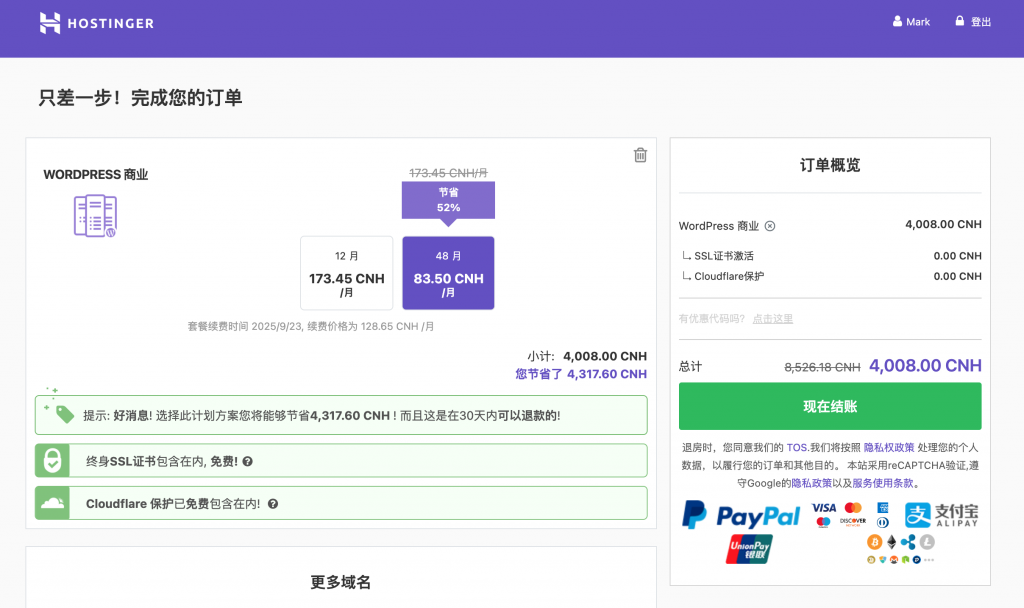Select the 12 月 billing period
This screenshot has width=1024, height=608.
point(346,273)
